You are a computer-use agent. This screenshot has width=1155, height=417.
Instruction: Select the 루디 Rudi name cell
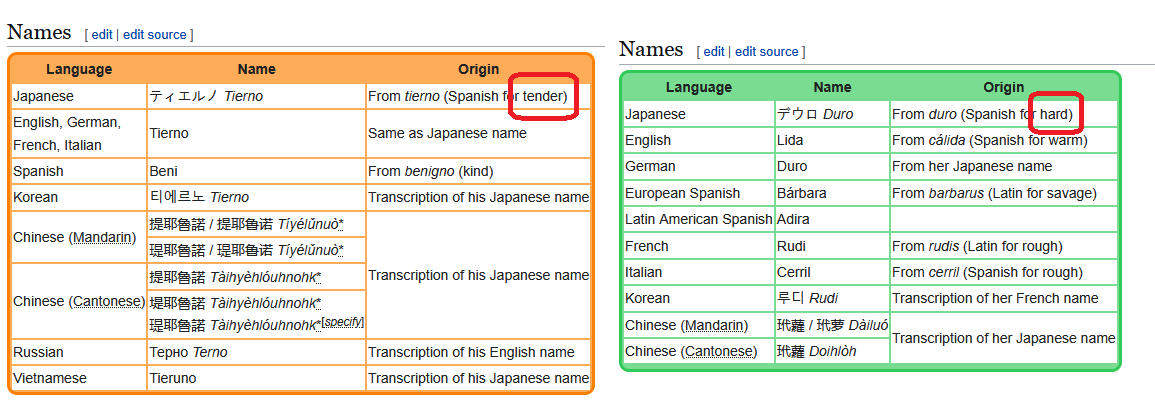click(832, 298)
